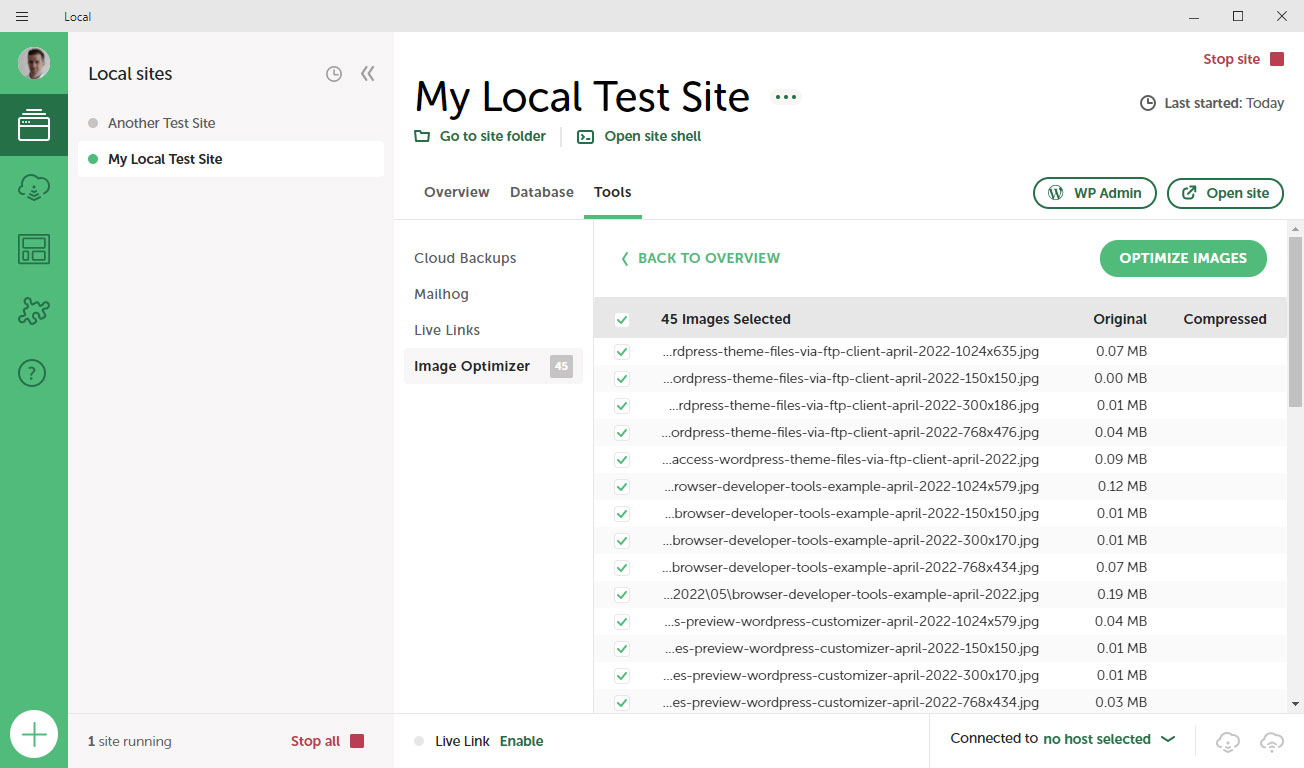The height and width of the screenshot is (768, 1304).
Task: Open Live Links tool
Action: (x=447, y=330)
